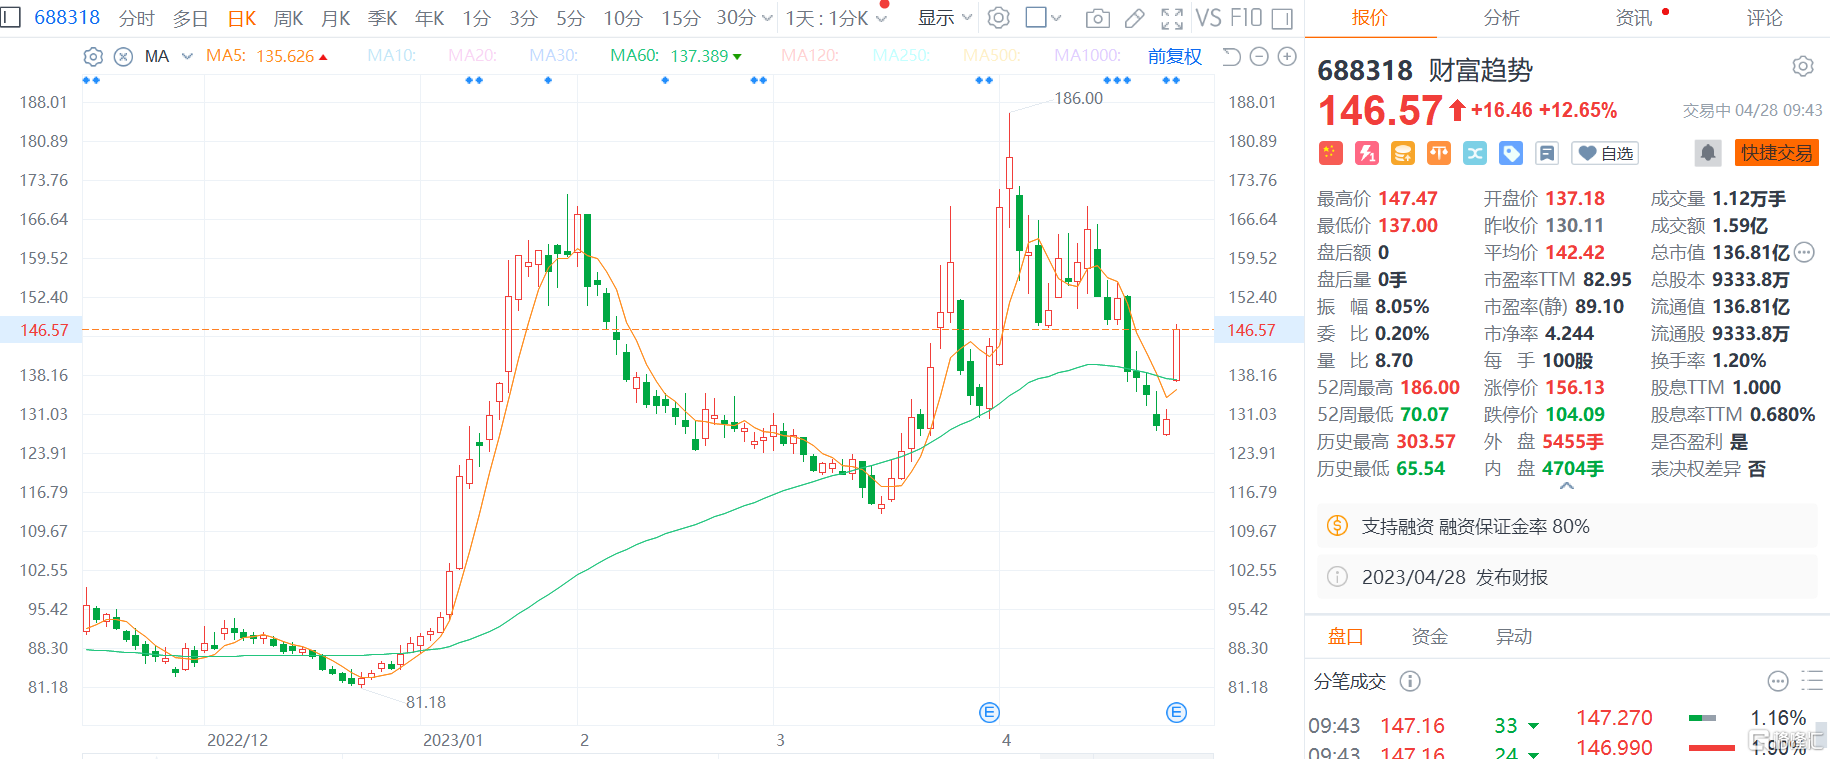This screenshot has height=759, width=1831.
Task: Toggle the left sidebar panel icon
Action: coord(10,17)
